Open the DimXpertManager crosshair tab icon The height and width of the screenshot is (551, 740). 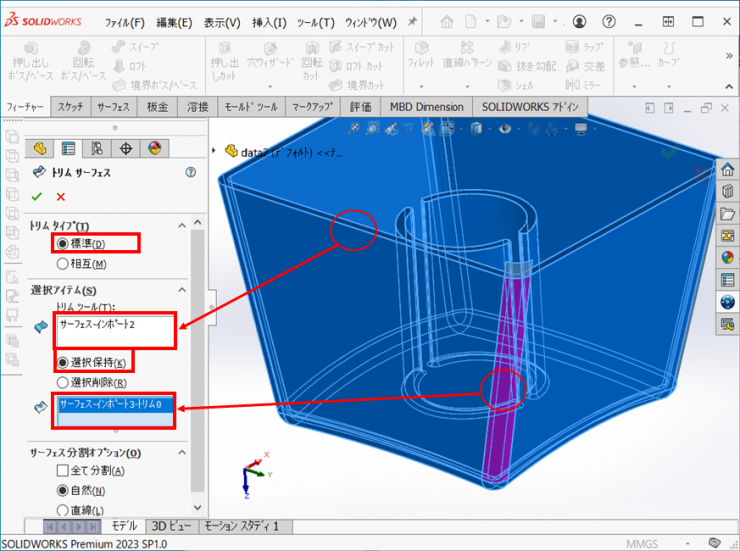tap(126, 149)
